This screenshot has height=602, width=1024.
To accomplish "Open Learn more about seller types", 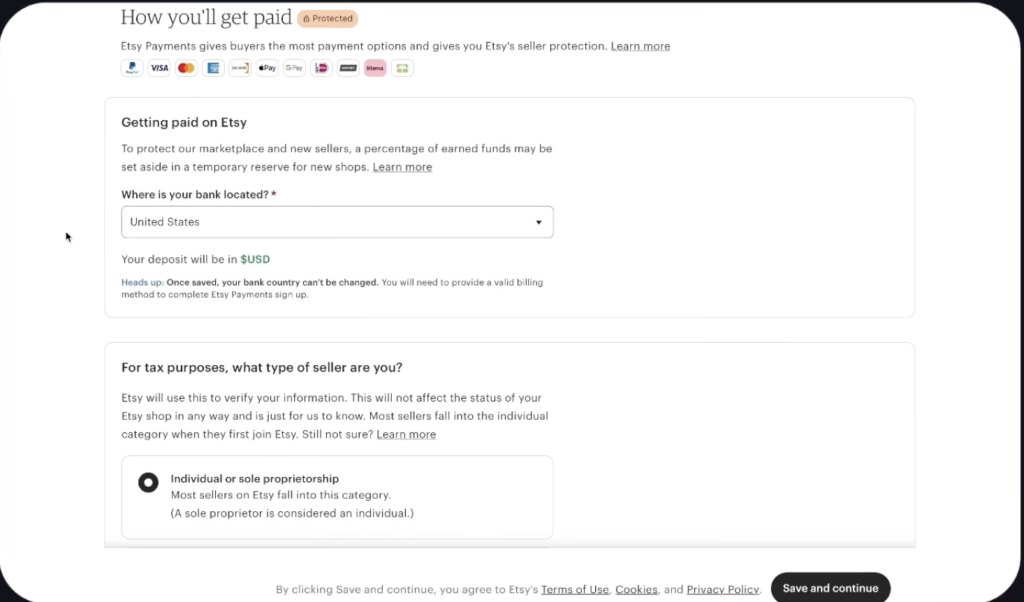I will point(406,434).
